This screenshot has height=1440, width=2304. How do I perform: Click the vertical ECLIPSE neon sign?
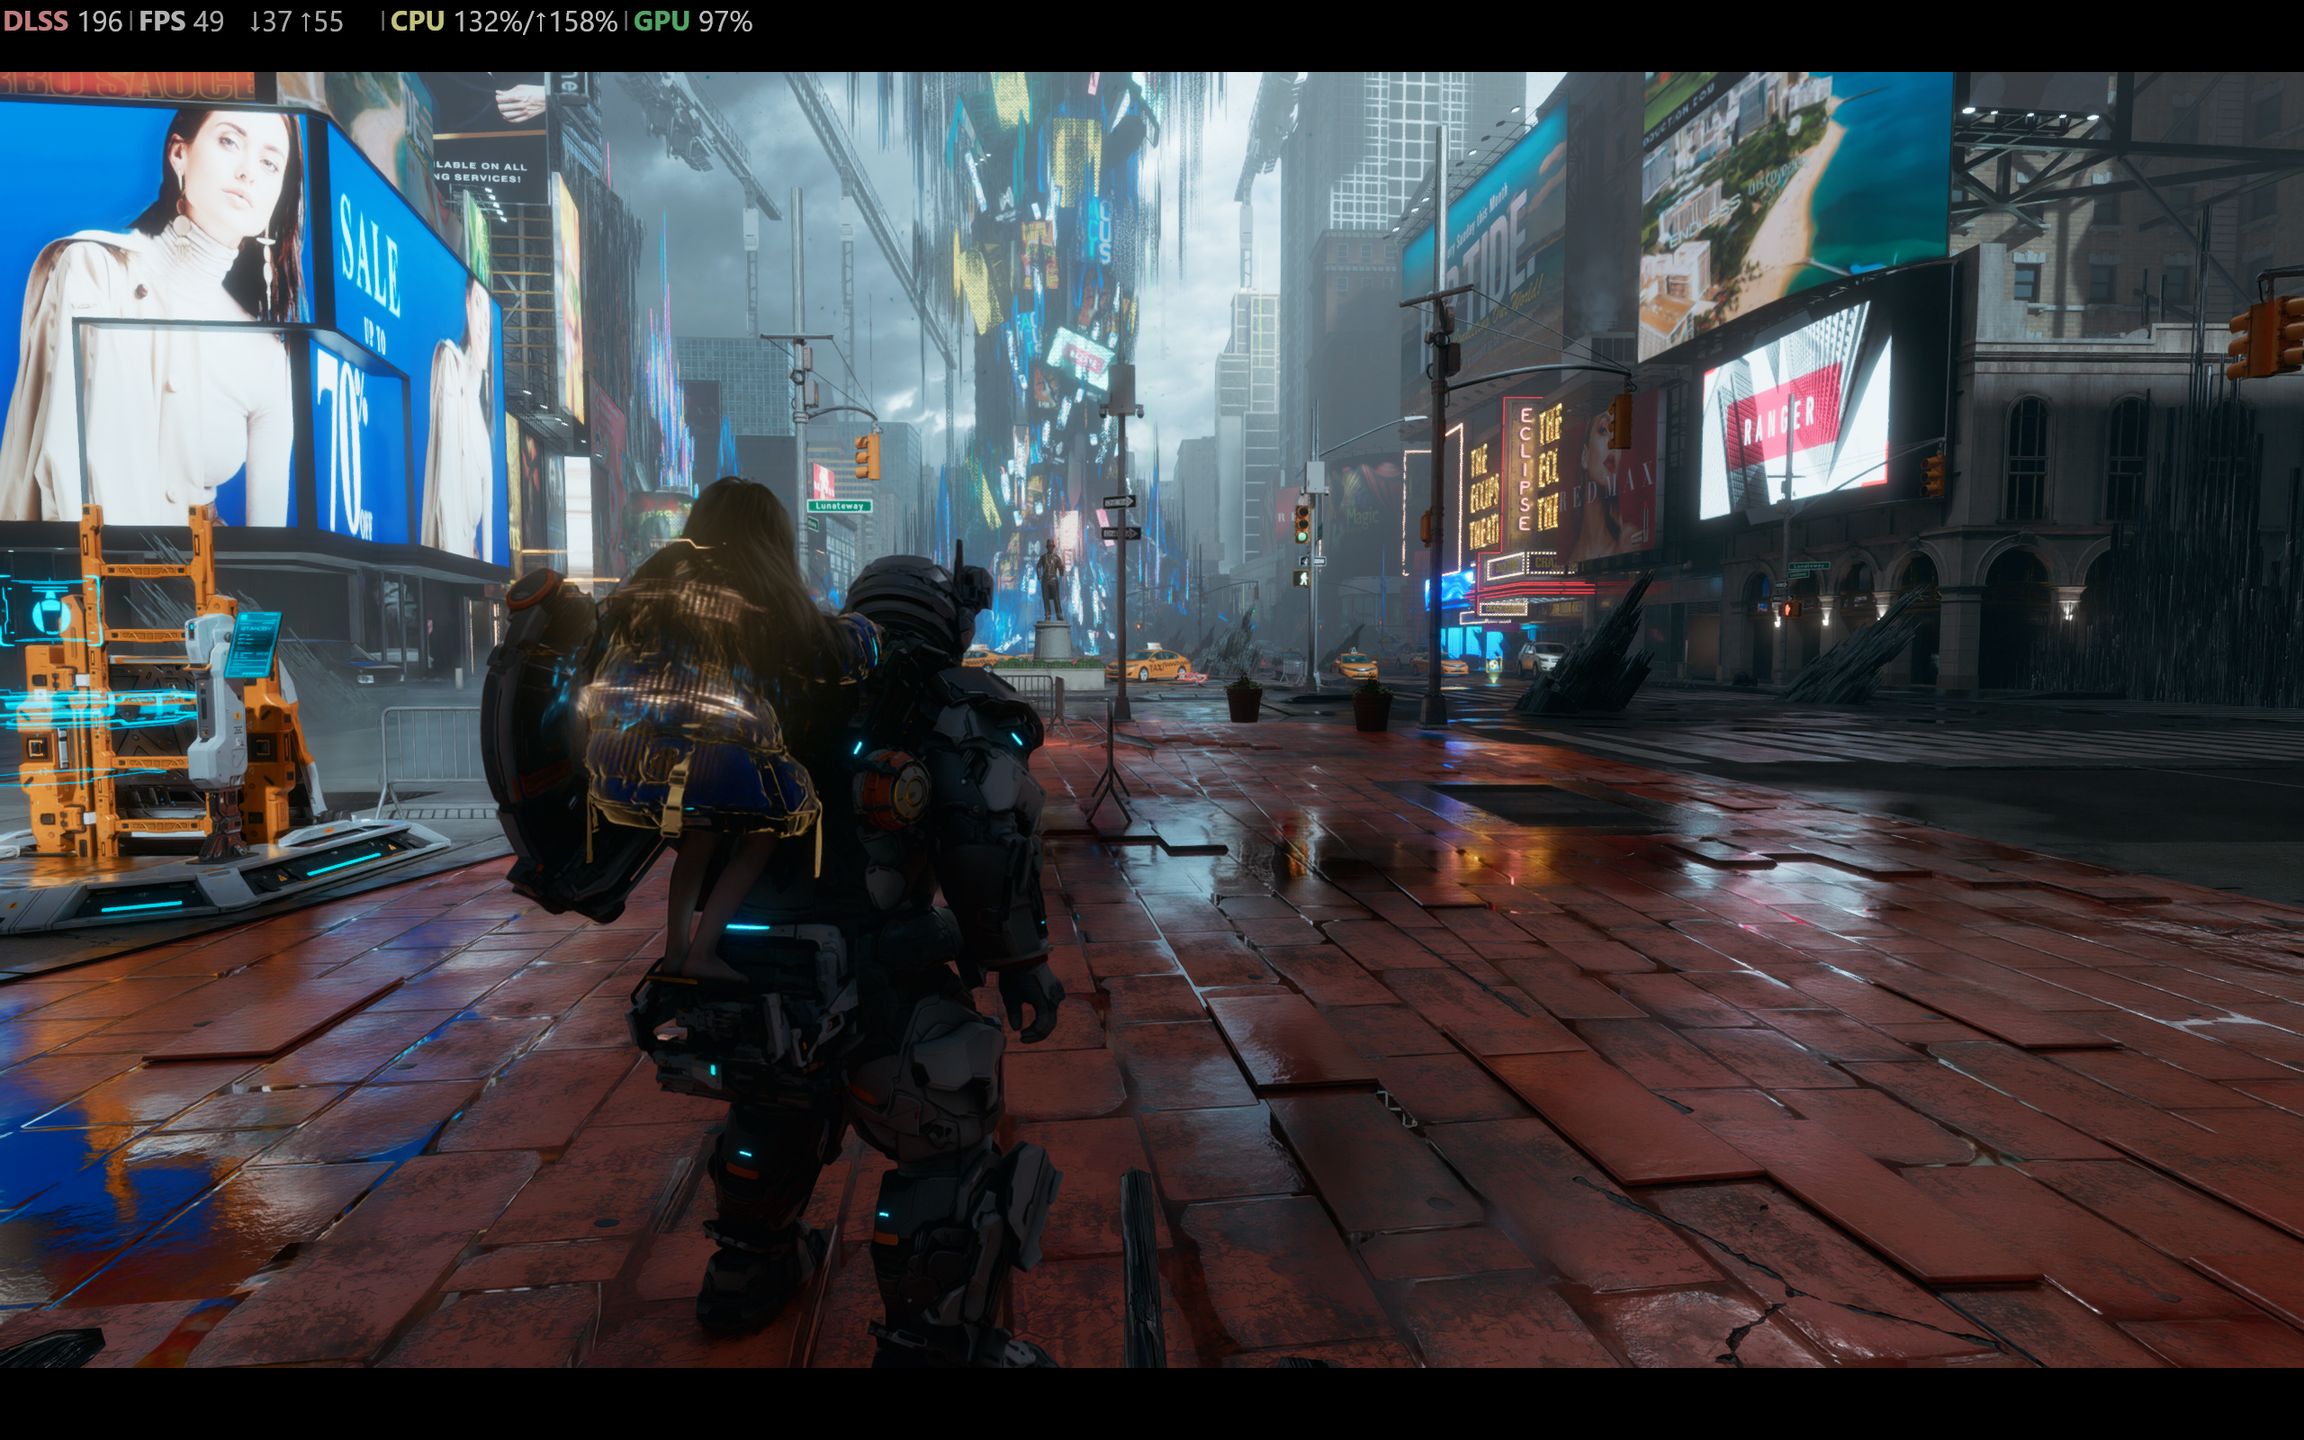click(1525, 468)
